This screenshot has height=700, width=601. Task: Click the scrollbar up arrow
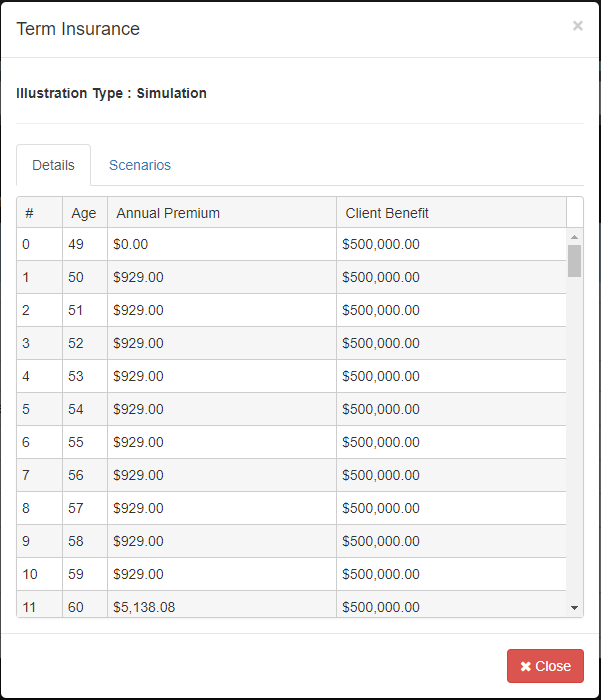[574, 237]
